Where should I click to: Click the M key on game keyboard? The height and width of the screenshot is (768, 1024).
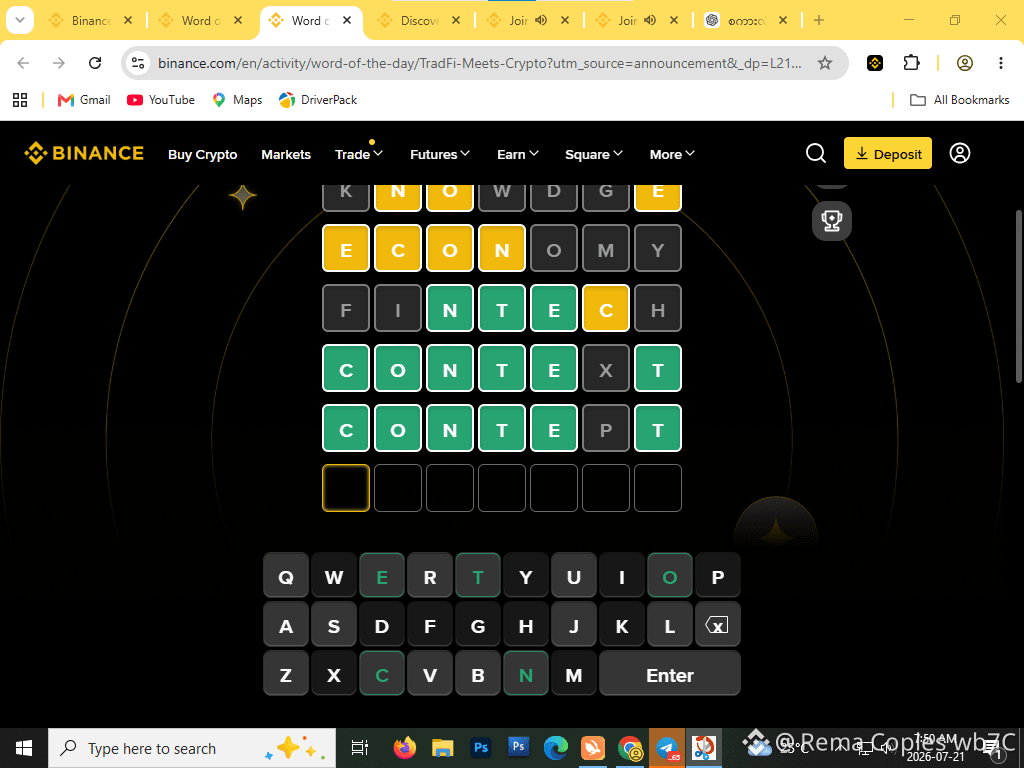click(x=573, y=675)
